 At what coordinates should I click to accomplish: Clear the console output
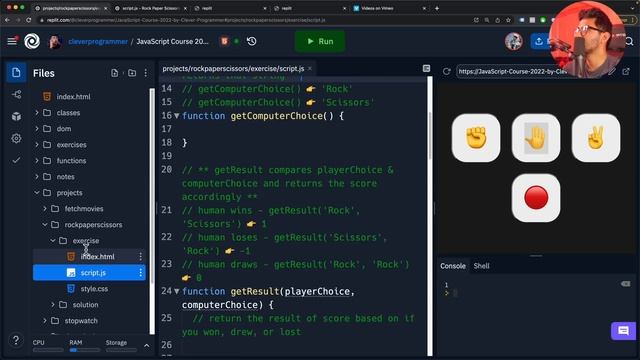point(625,284)
